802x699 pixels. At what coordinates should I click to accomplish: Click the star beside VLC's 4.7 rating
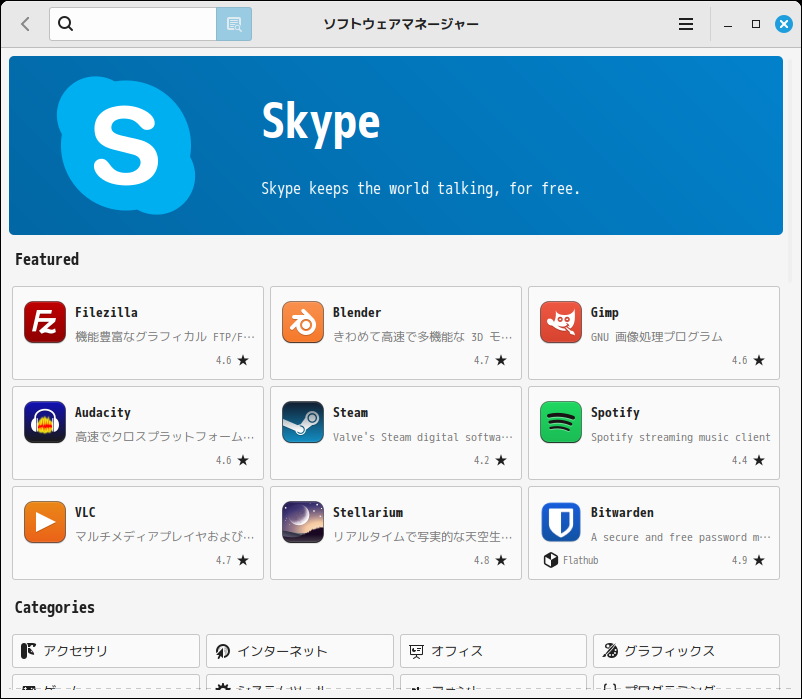tap(243, 560)
